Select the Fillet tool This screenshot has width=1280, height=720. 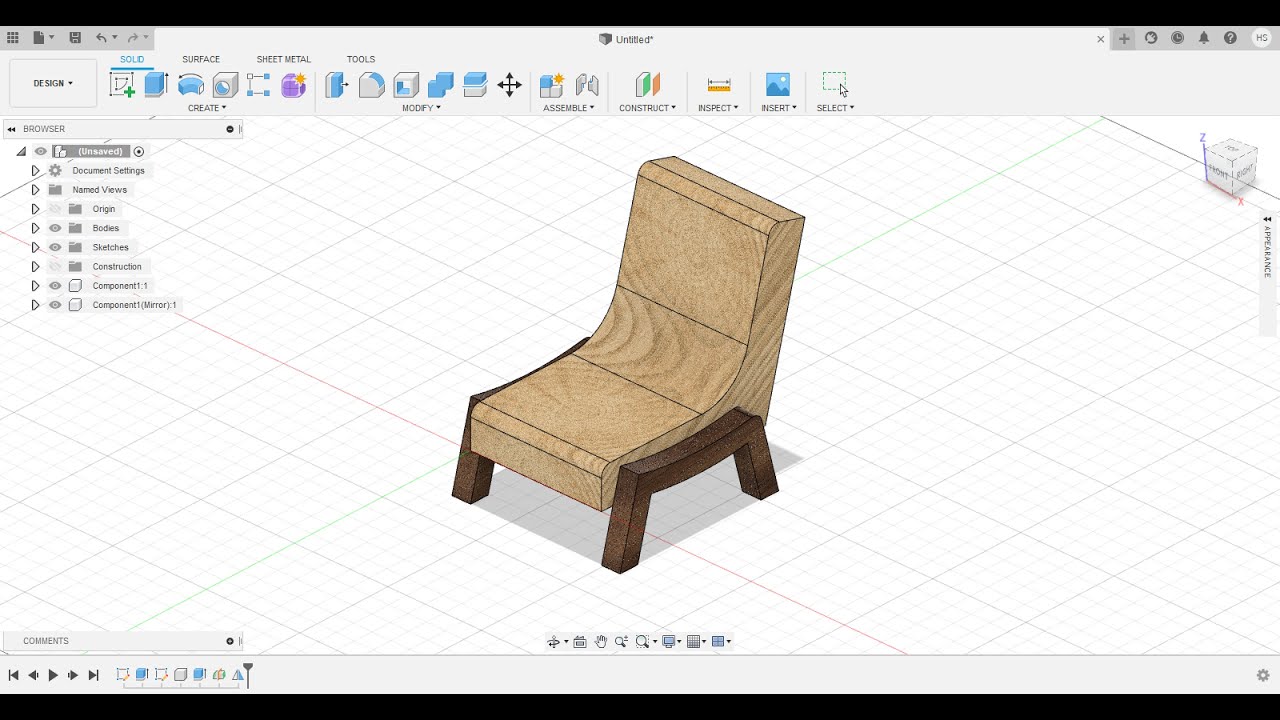(371, 85)
